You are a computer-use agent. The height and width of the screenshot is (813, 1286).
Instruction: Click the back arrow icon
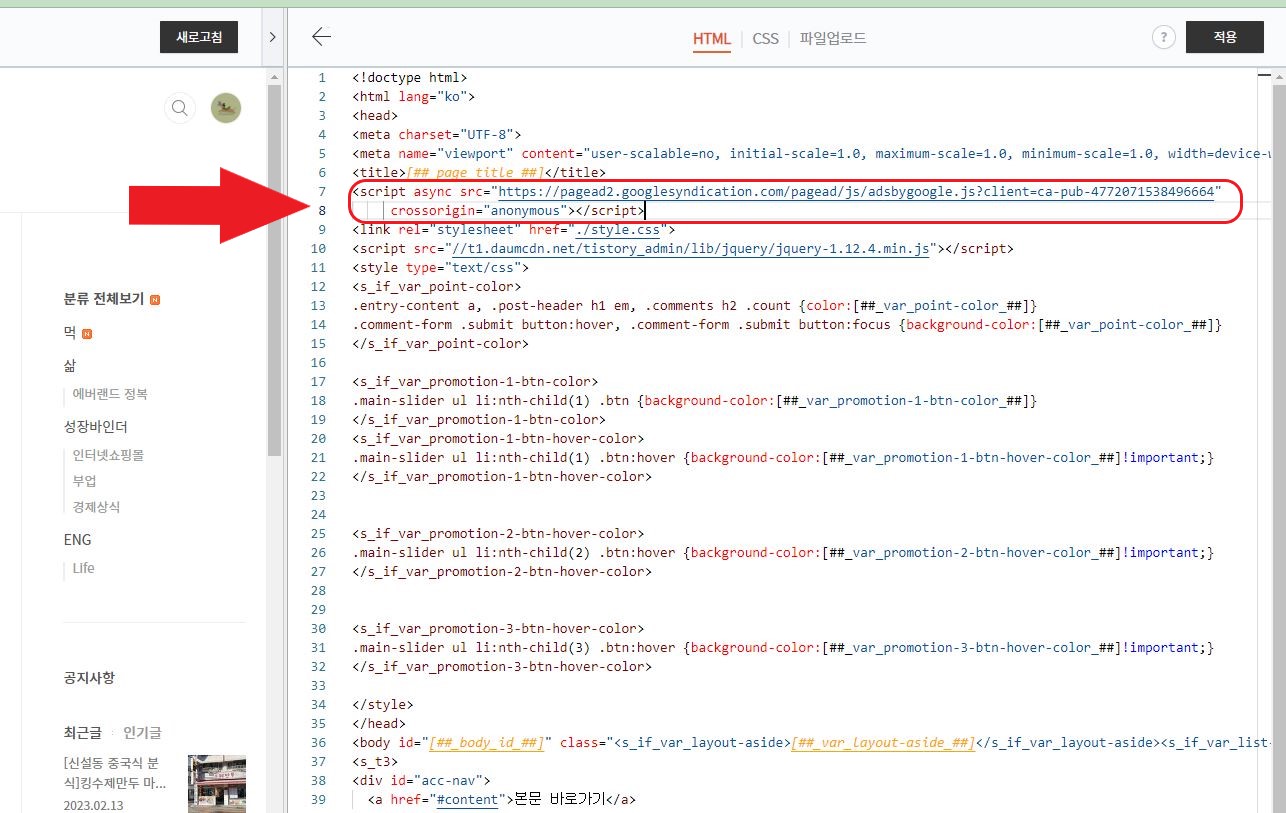321,37
